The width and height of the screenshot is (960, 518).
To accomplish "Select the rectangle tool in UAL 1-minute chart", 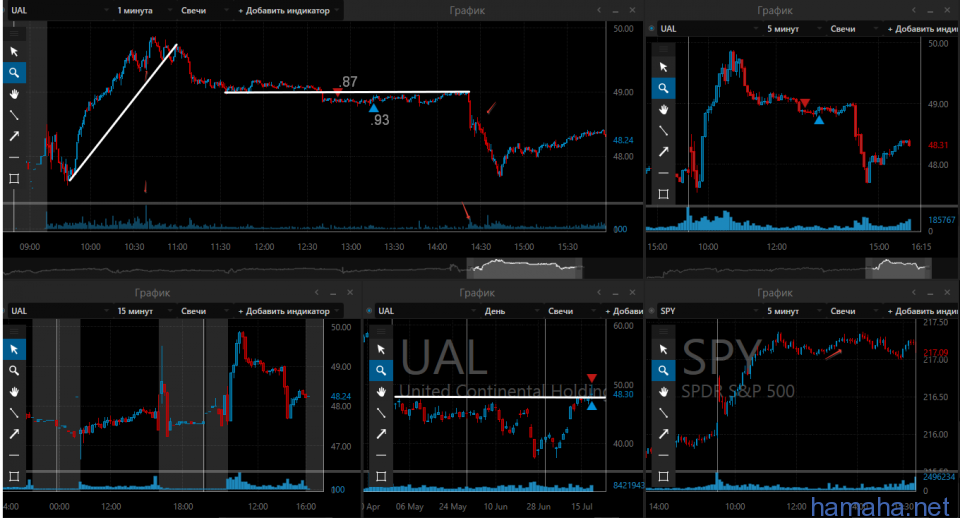I will pos(14,179).
